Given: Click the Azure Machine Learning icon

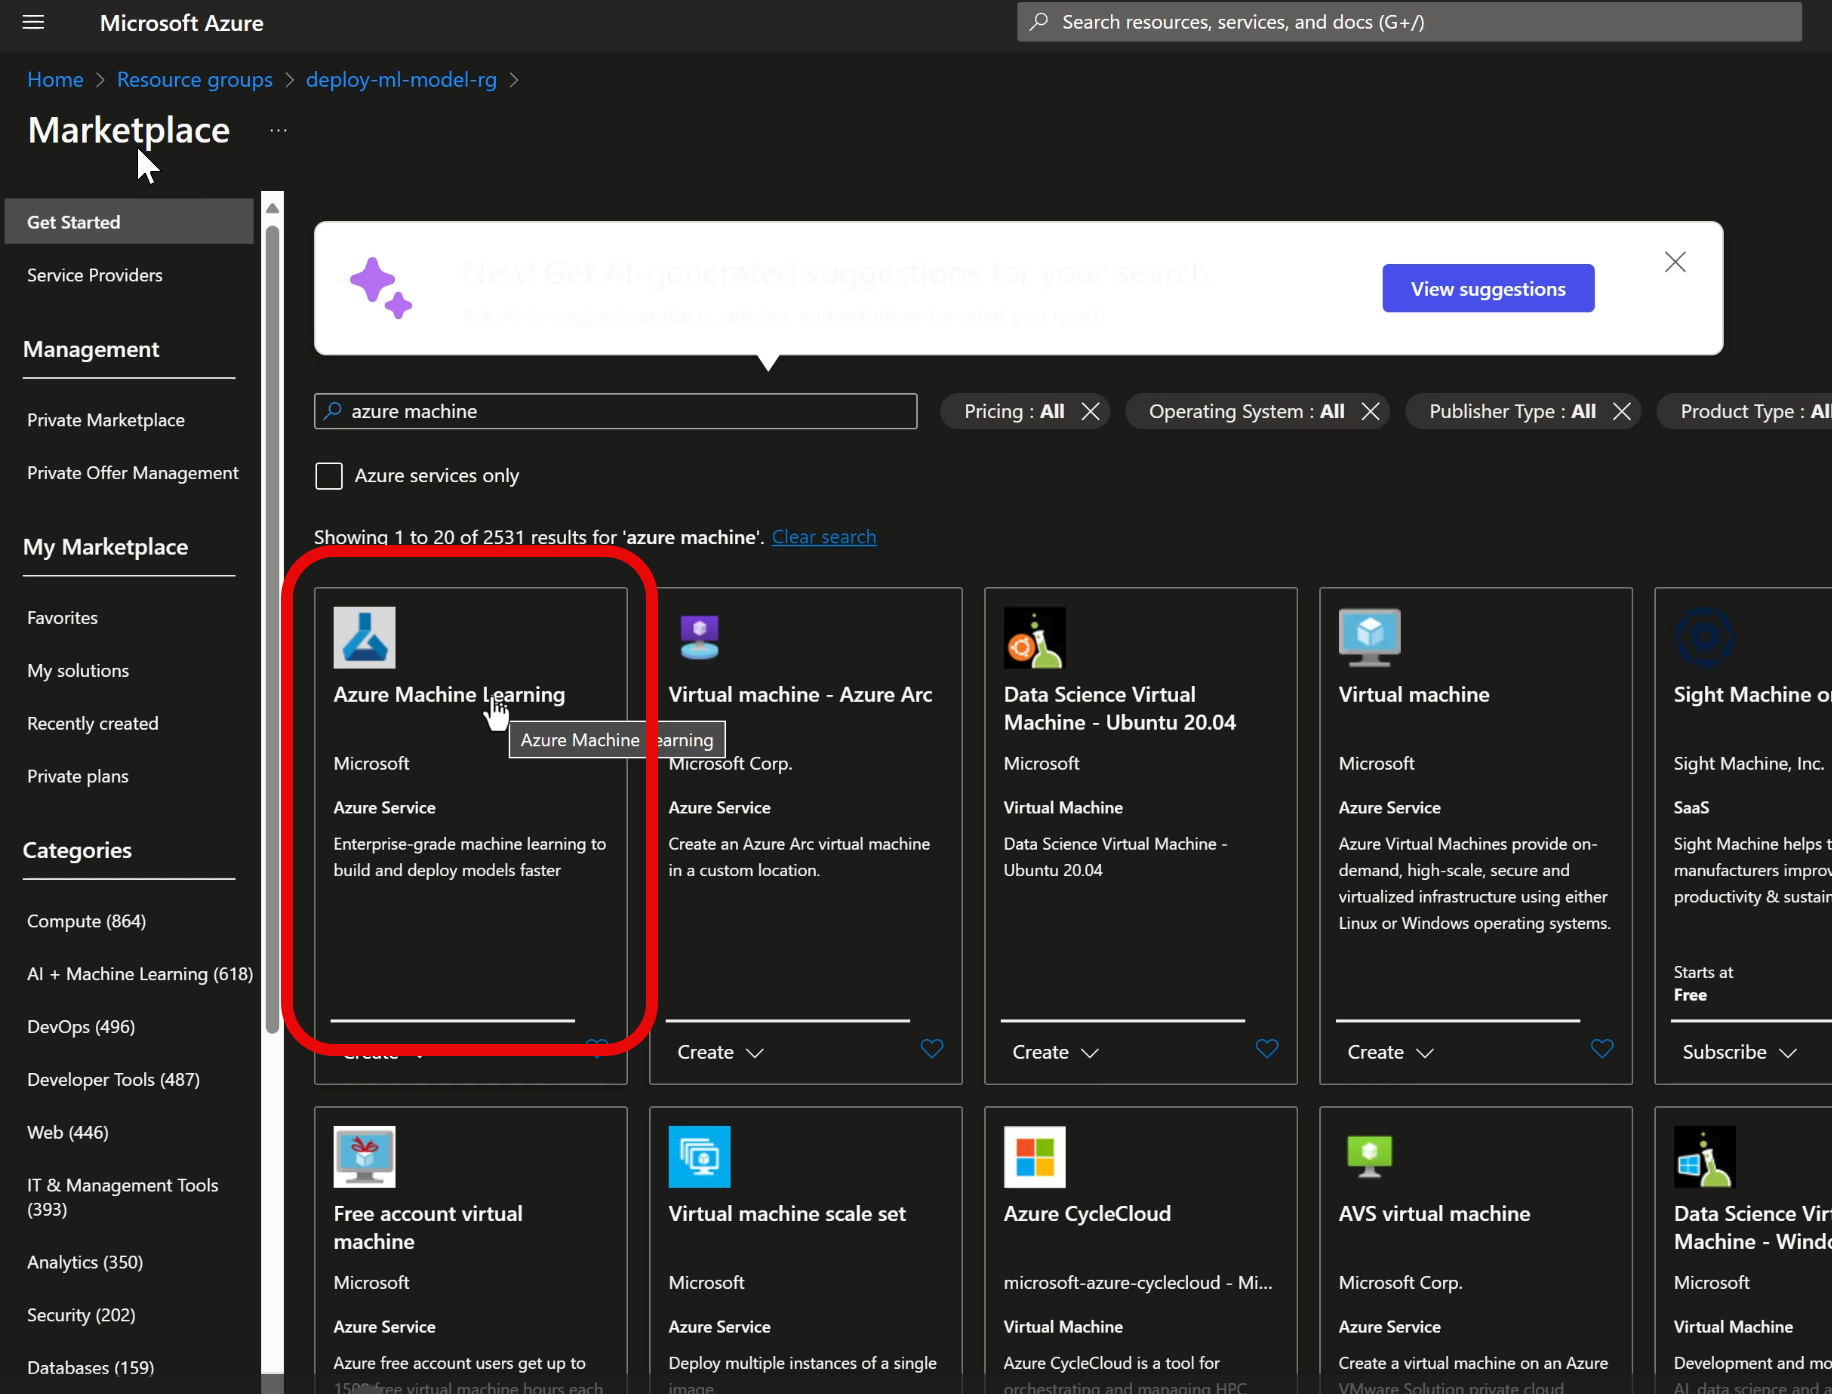Looking at the screenshot, I should pos(364,637).
